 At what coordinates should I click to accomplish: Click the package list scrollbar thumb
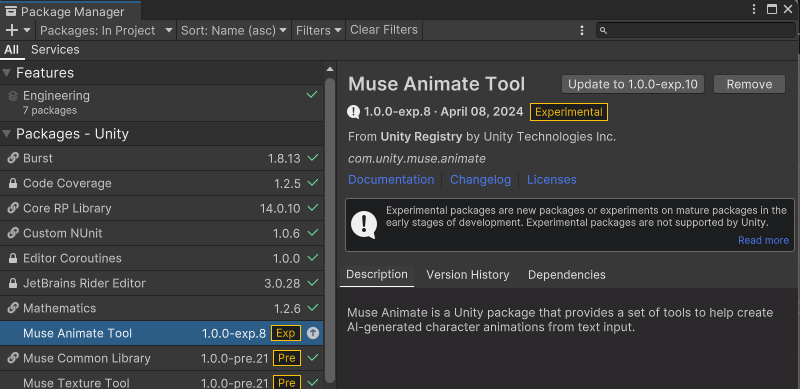click(330, 230)
